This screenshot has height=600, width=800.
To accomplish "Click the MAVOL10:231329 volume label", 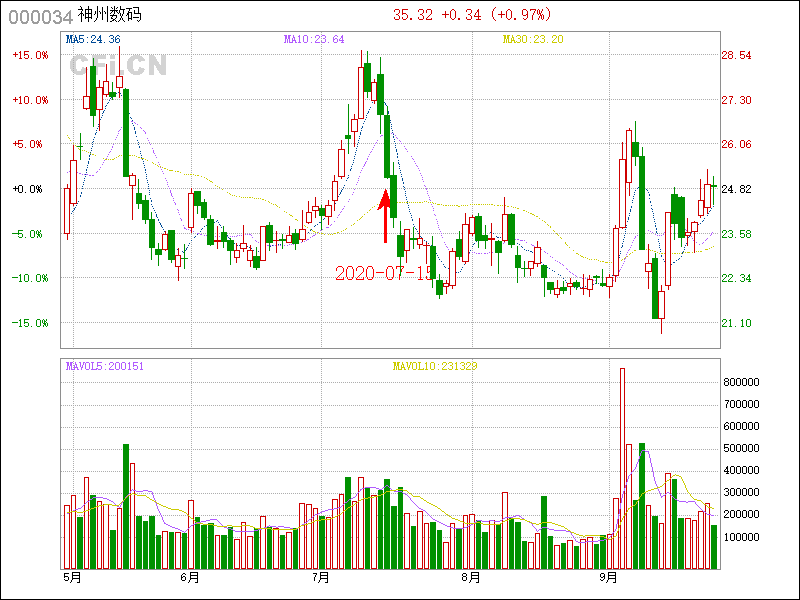I will click(435, 366).
